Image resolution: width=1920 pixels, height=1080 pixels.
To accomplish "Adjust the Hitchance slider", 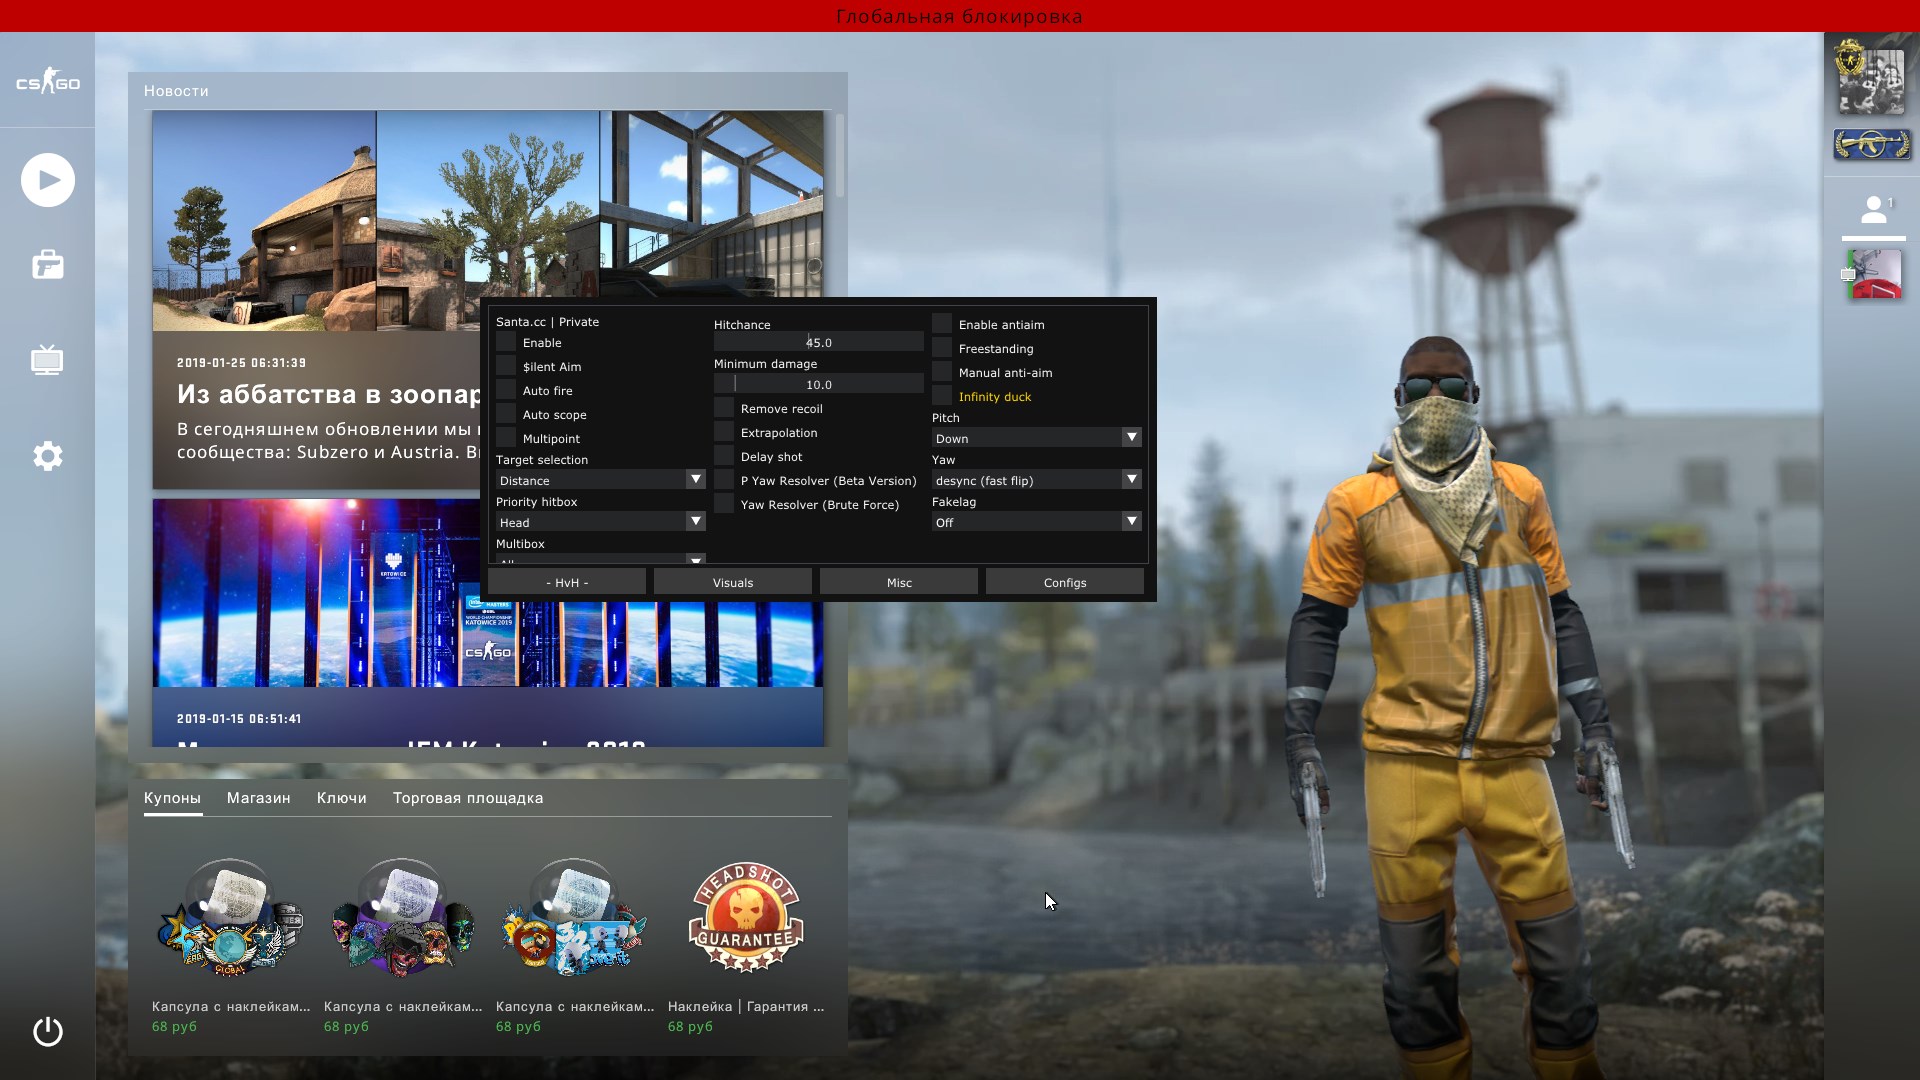I will 818,343.
